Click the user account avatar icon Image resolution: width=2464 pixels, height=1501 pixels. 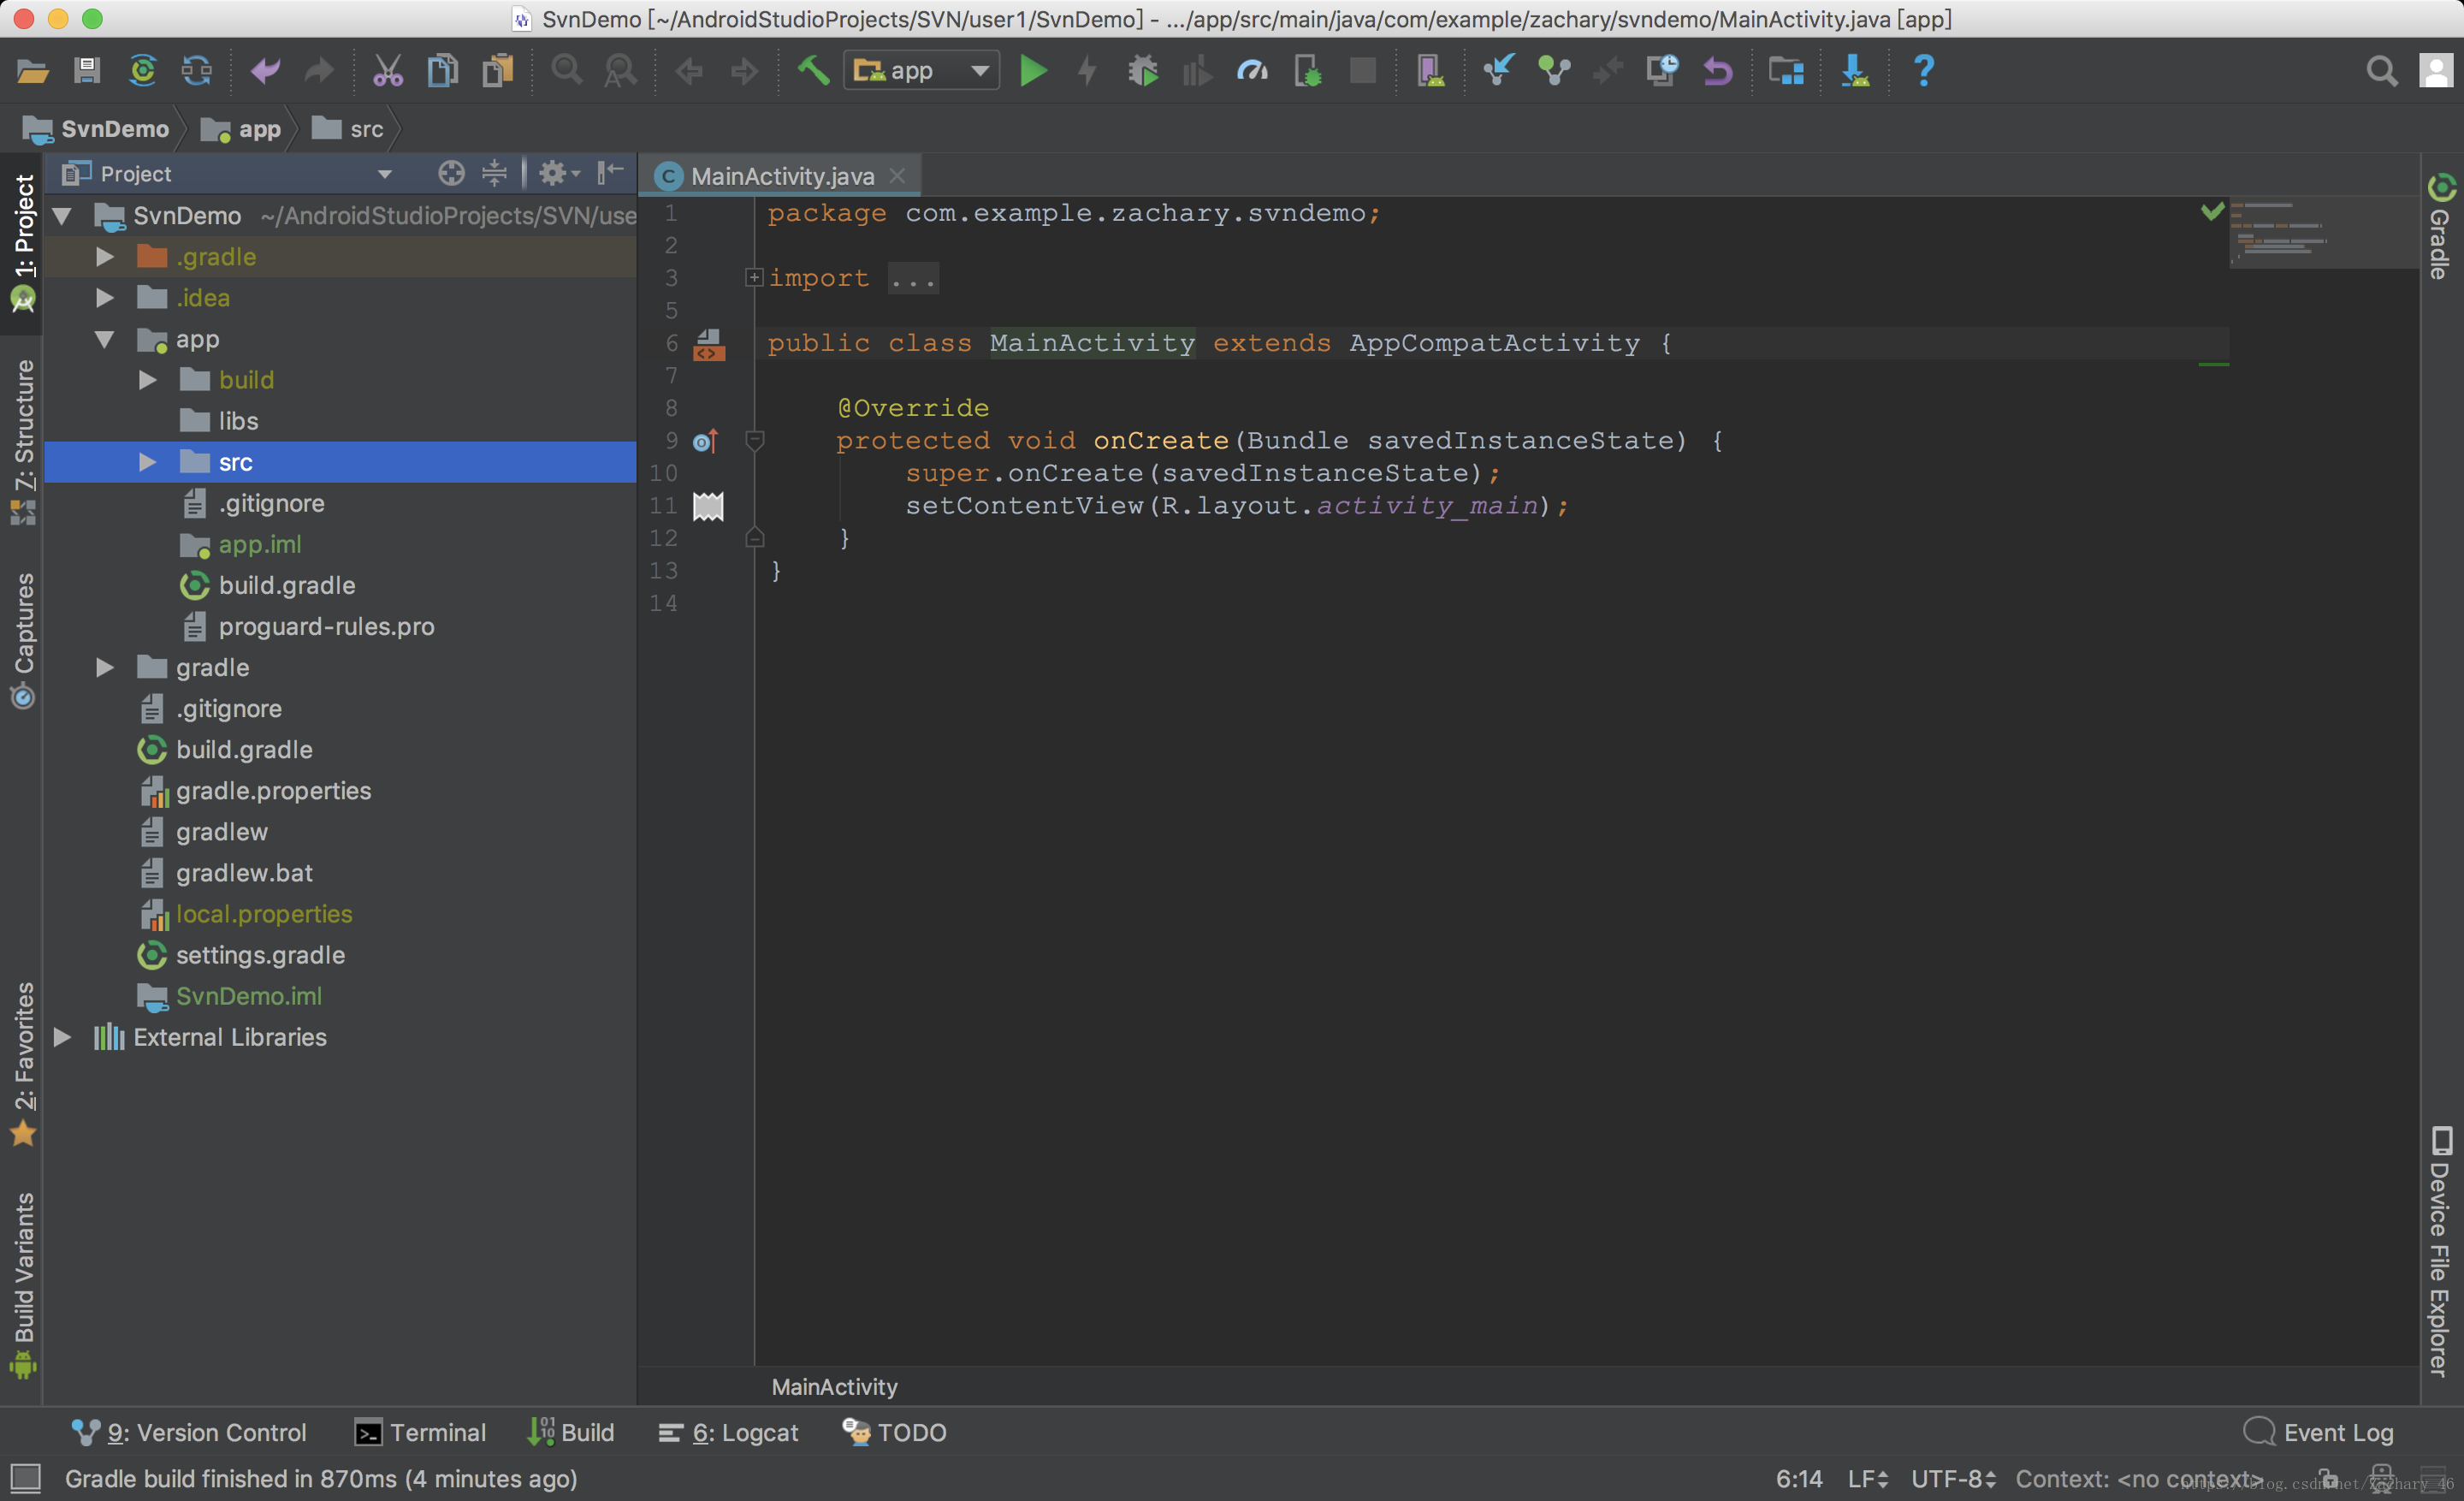(x=2436, y=71)
